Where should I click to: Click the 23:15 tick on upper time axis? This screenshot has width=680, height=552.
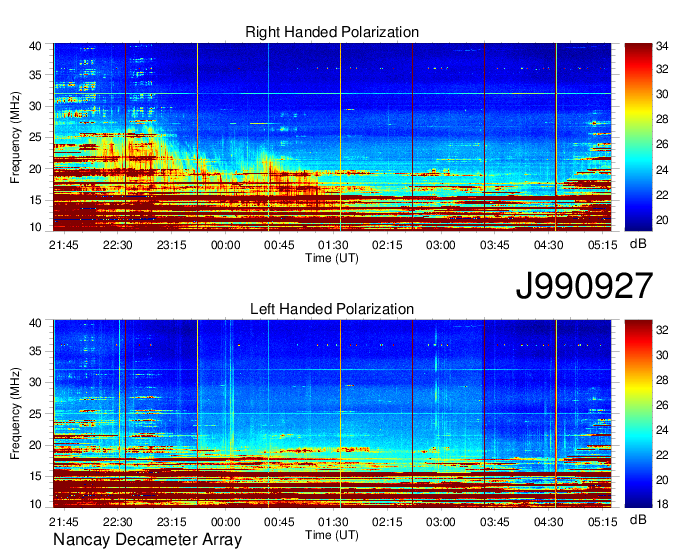click(171, 245)
